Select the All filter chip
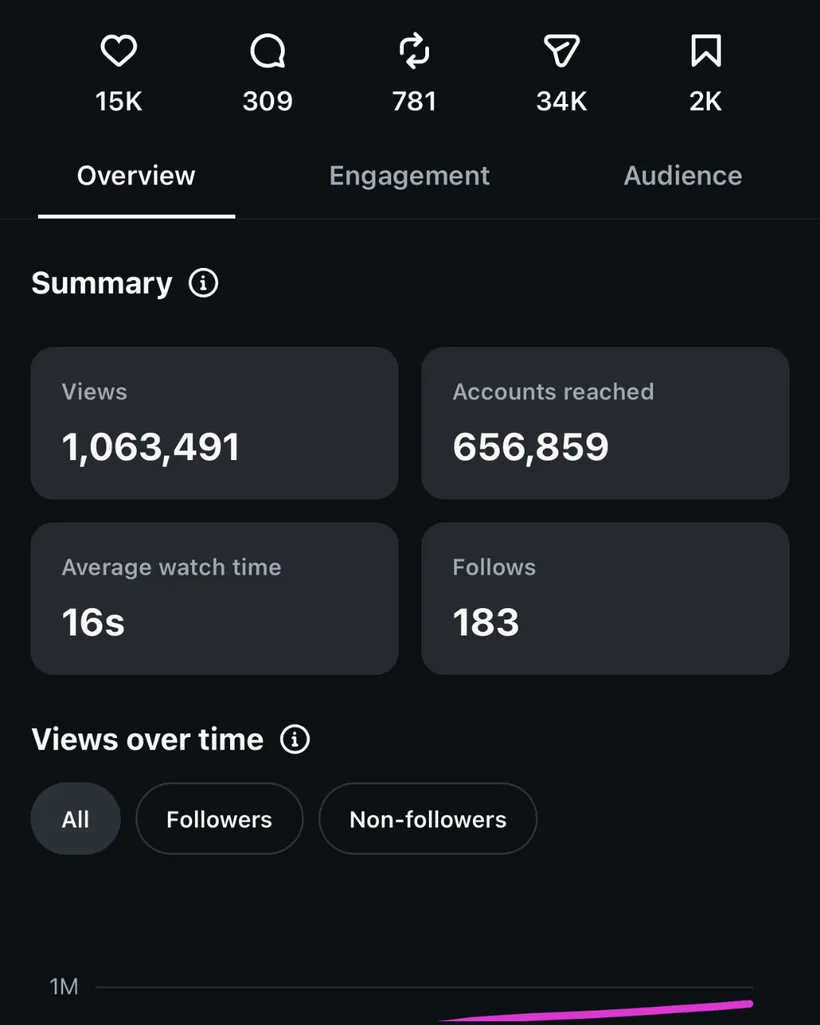This screenshot has height=1025, width=820. (x=75, y=818)
